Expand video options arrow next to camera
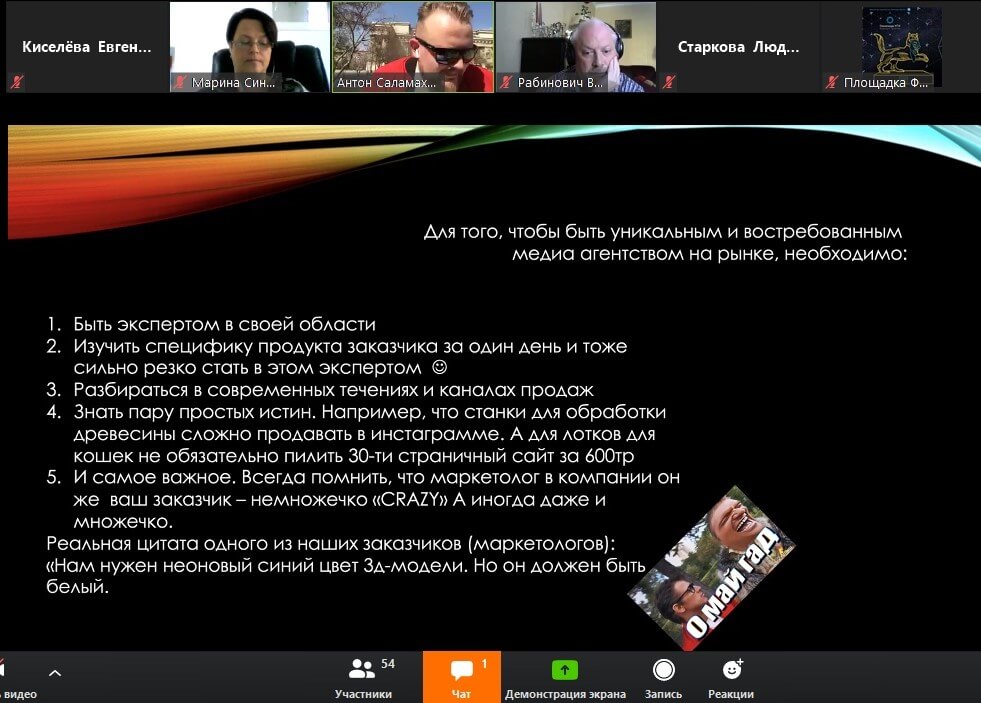Viewport: 981px width, 703px height. tap(55, 672)
